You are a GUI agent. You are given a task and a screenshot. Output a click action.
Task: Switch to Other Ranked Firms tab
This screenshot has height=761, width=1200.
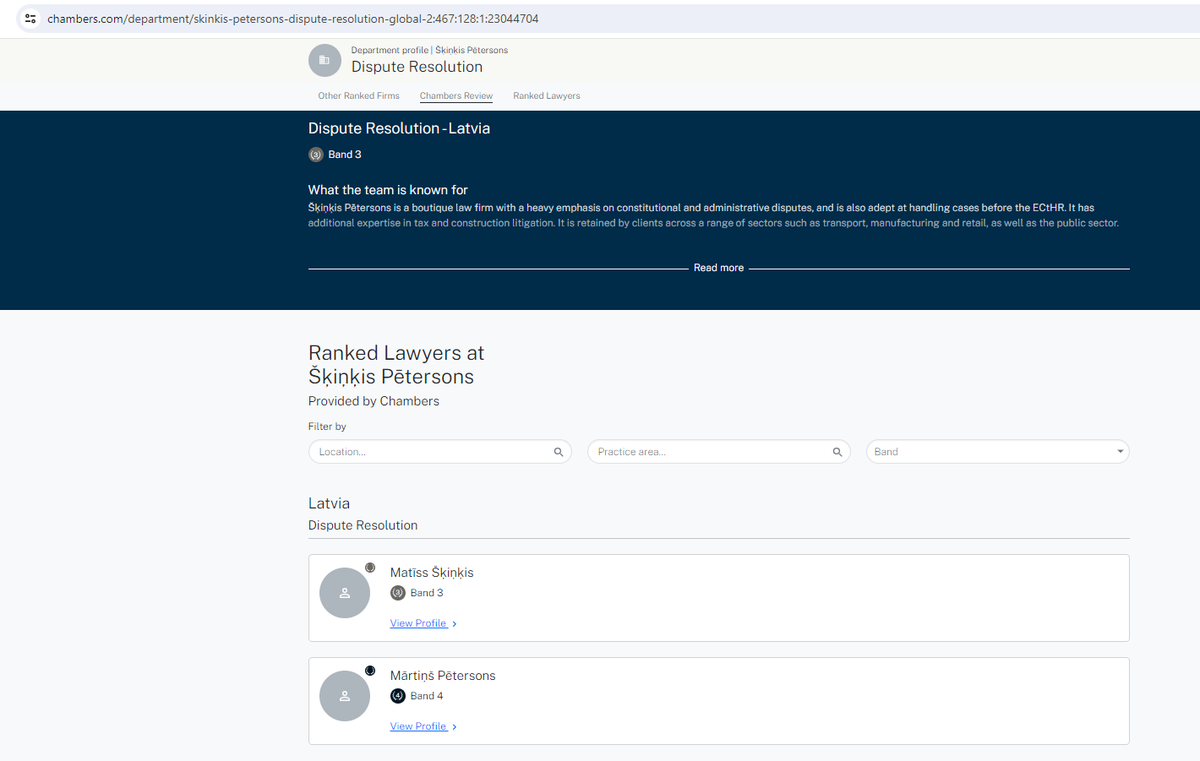click(x=358, y=96)
